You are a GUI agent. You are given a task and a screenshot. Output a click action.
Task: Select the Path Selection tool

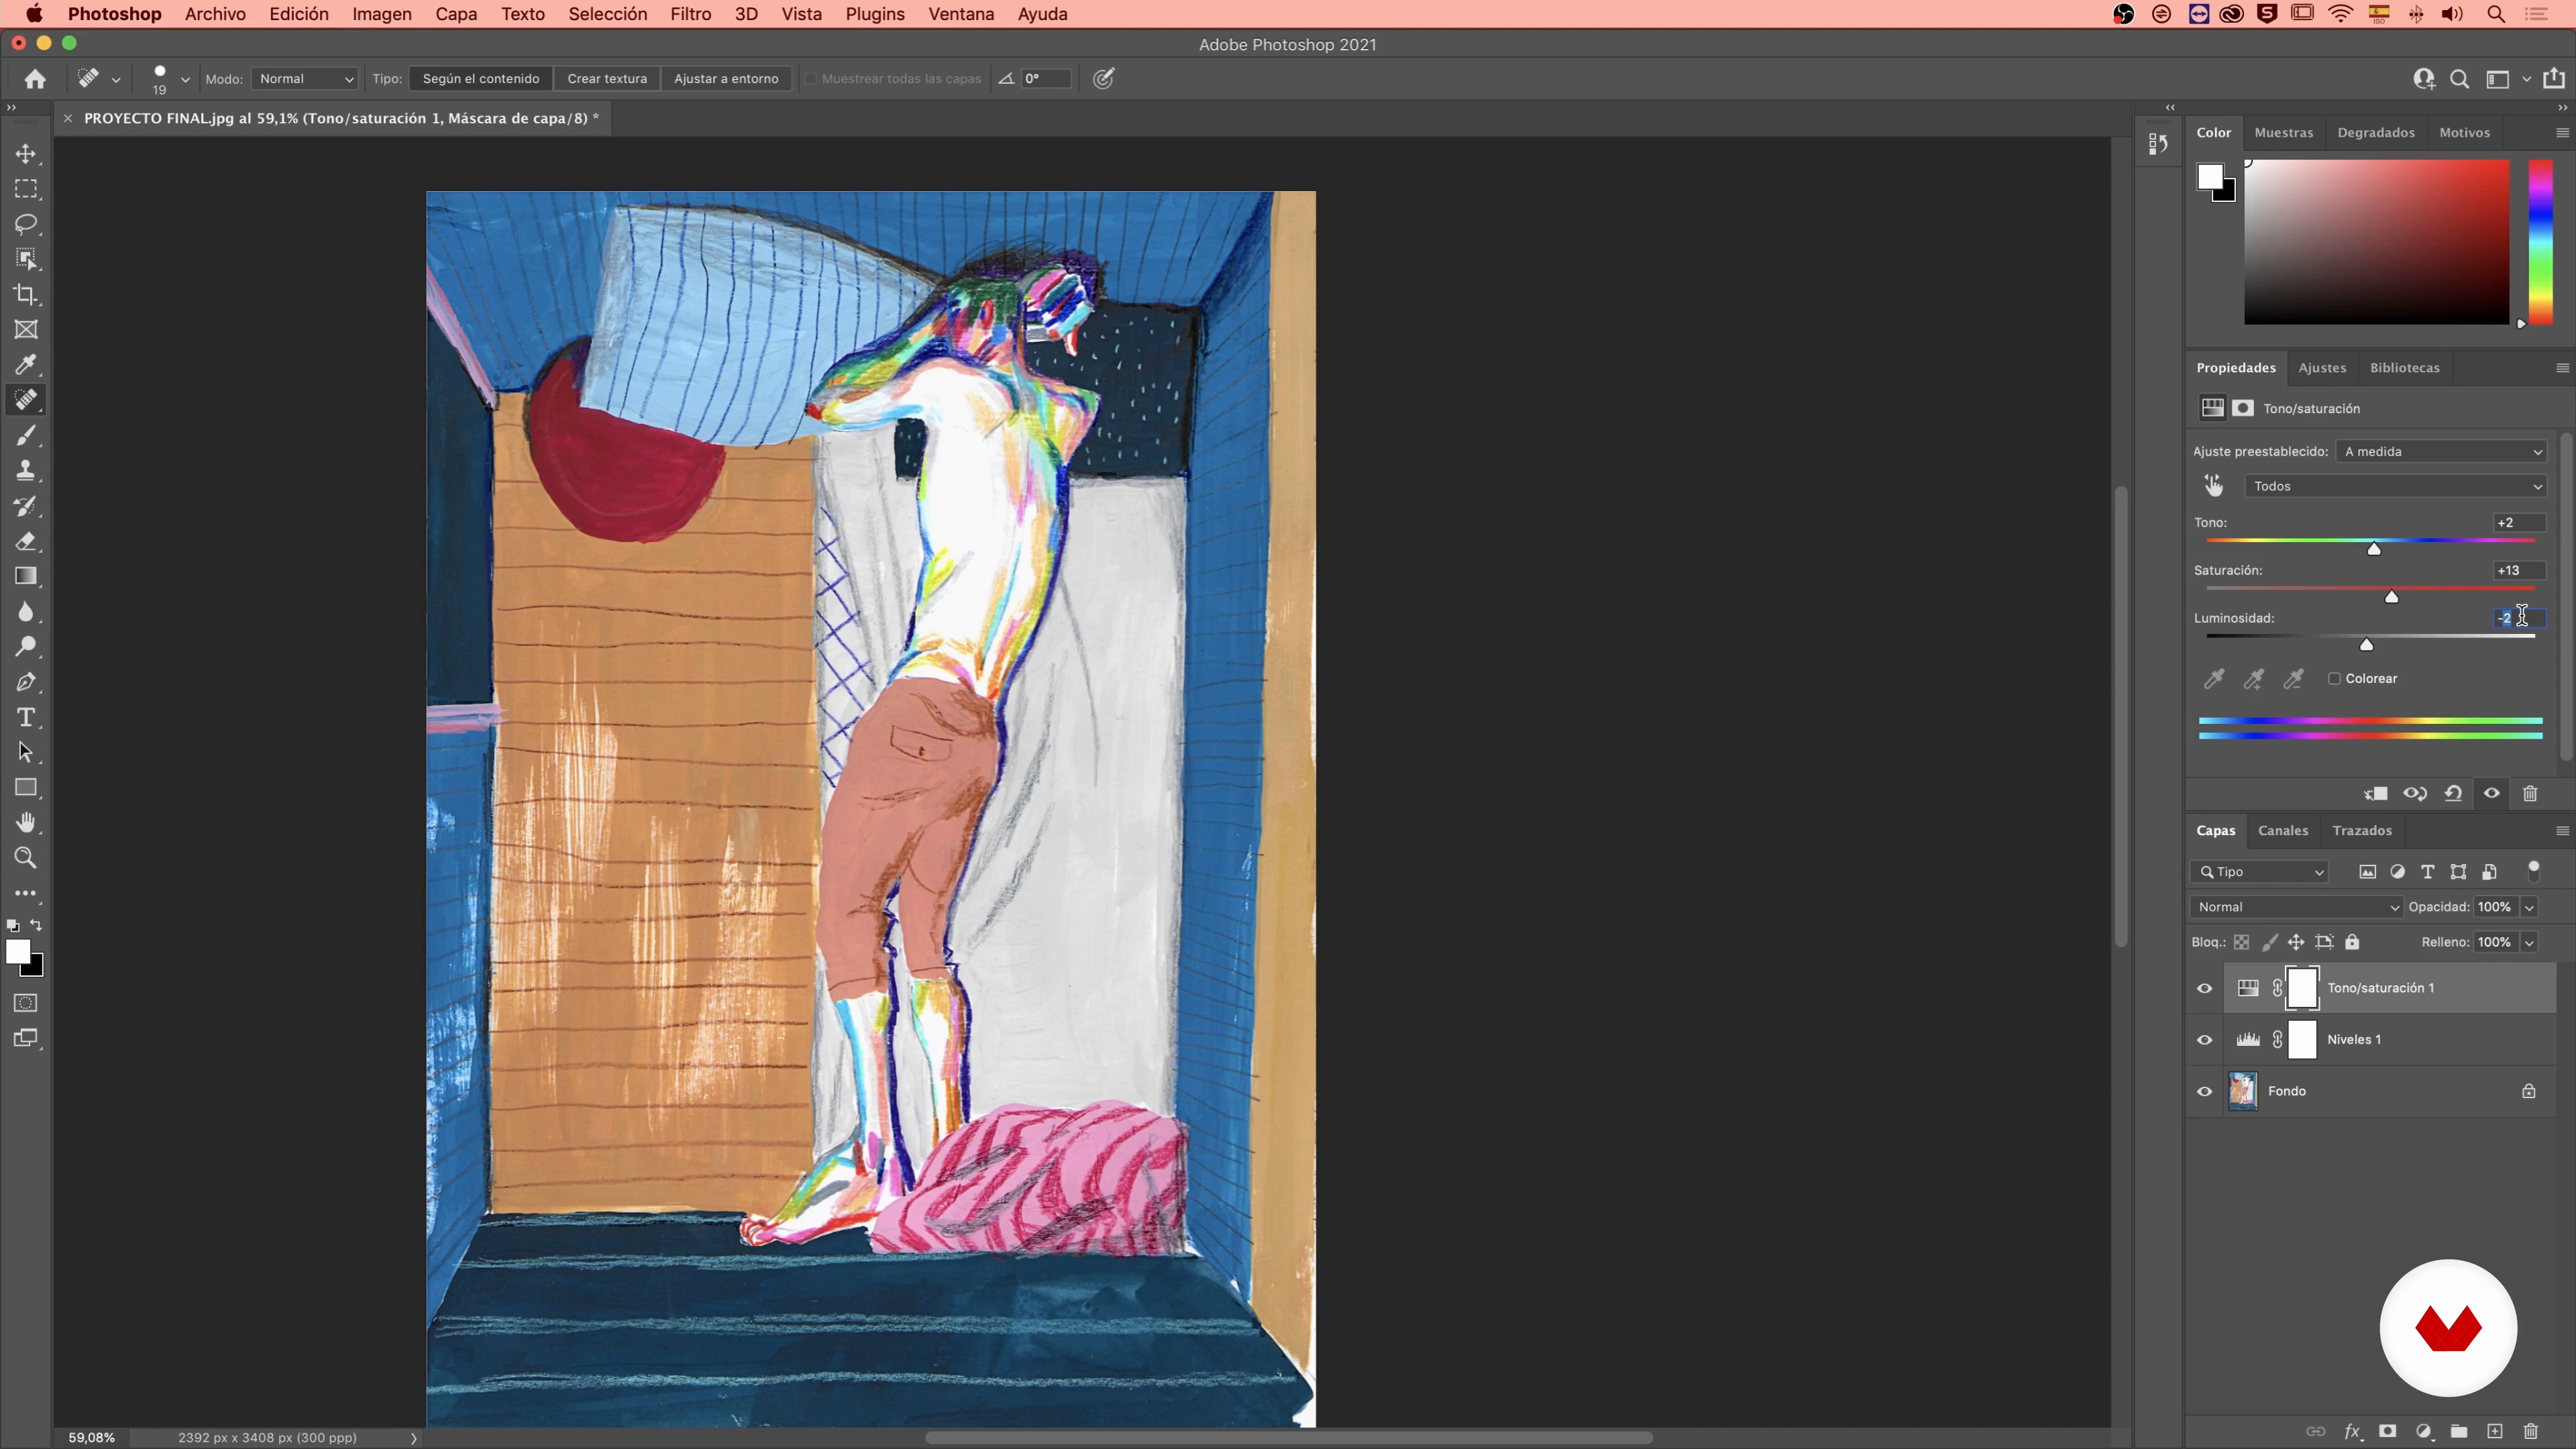tap(26, 752)
